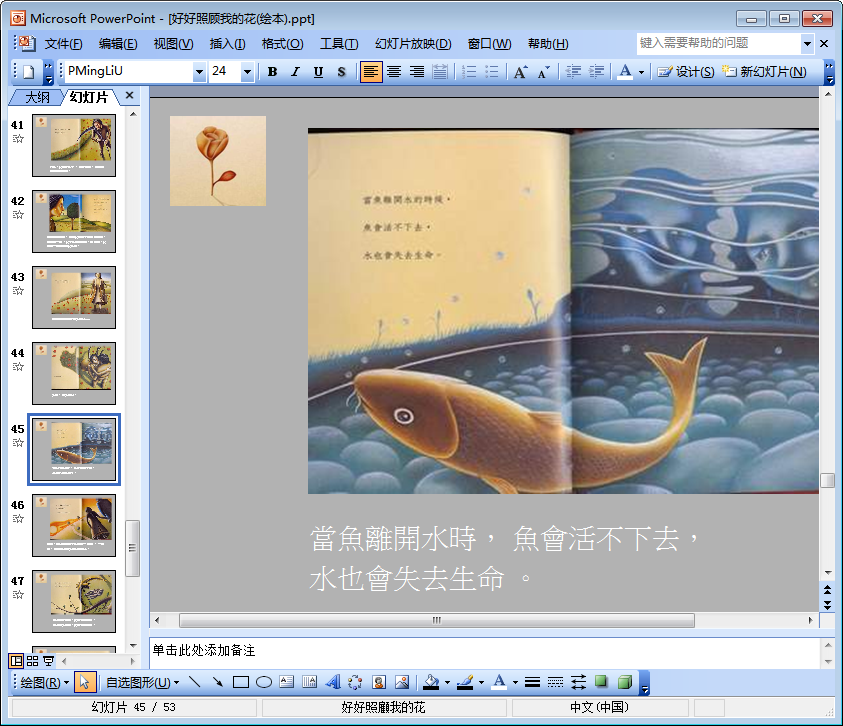Select the Arrow drawing tool

[x=218, y=682]
